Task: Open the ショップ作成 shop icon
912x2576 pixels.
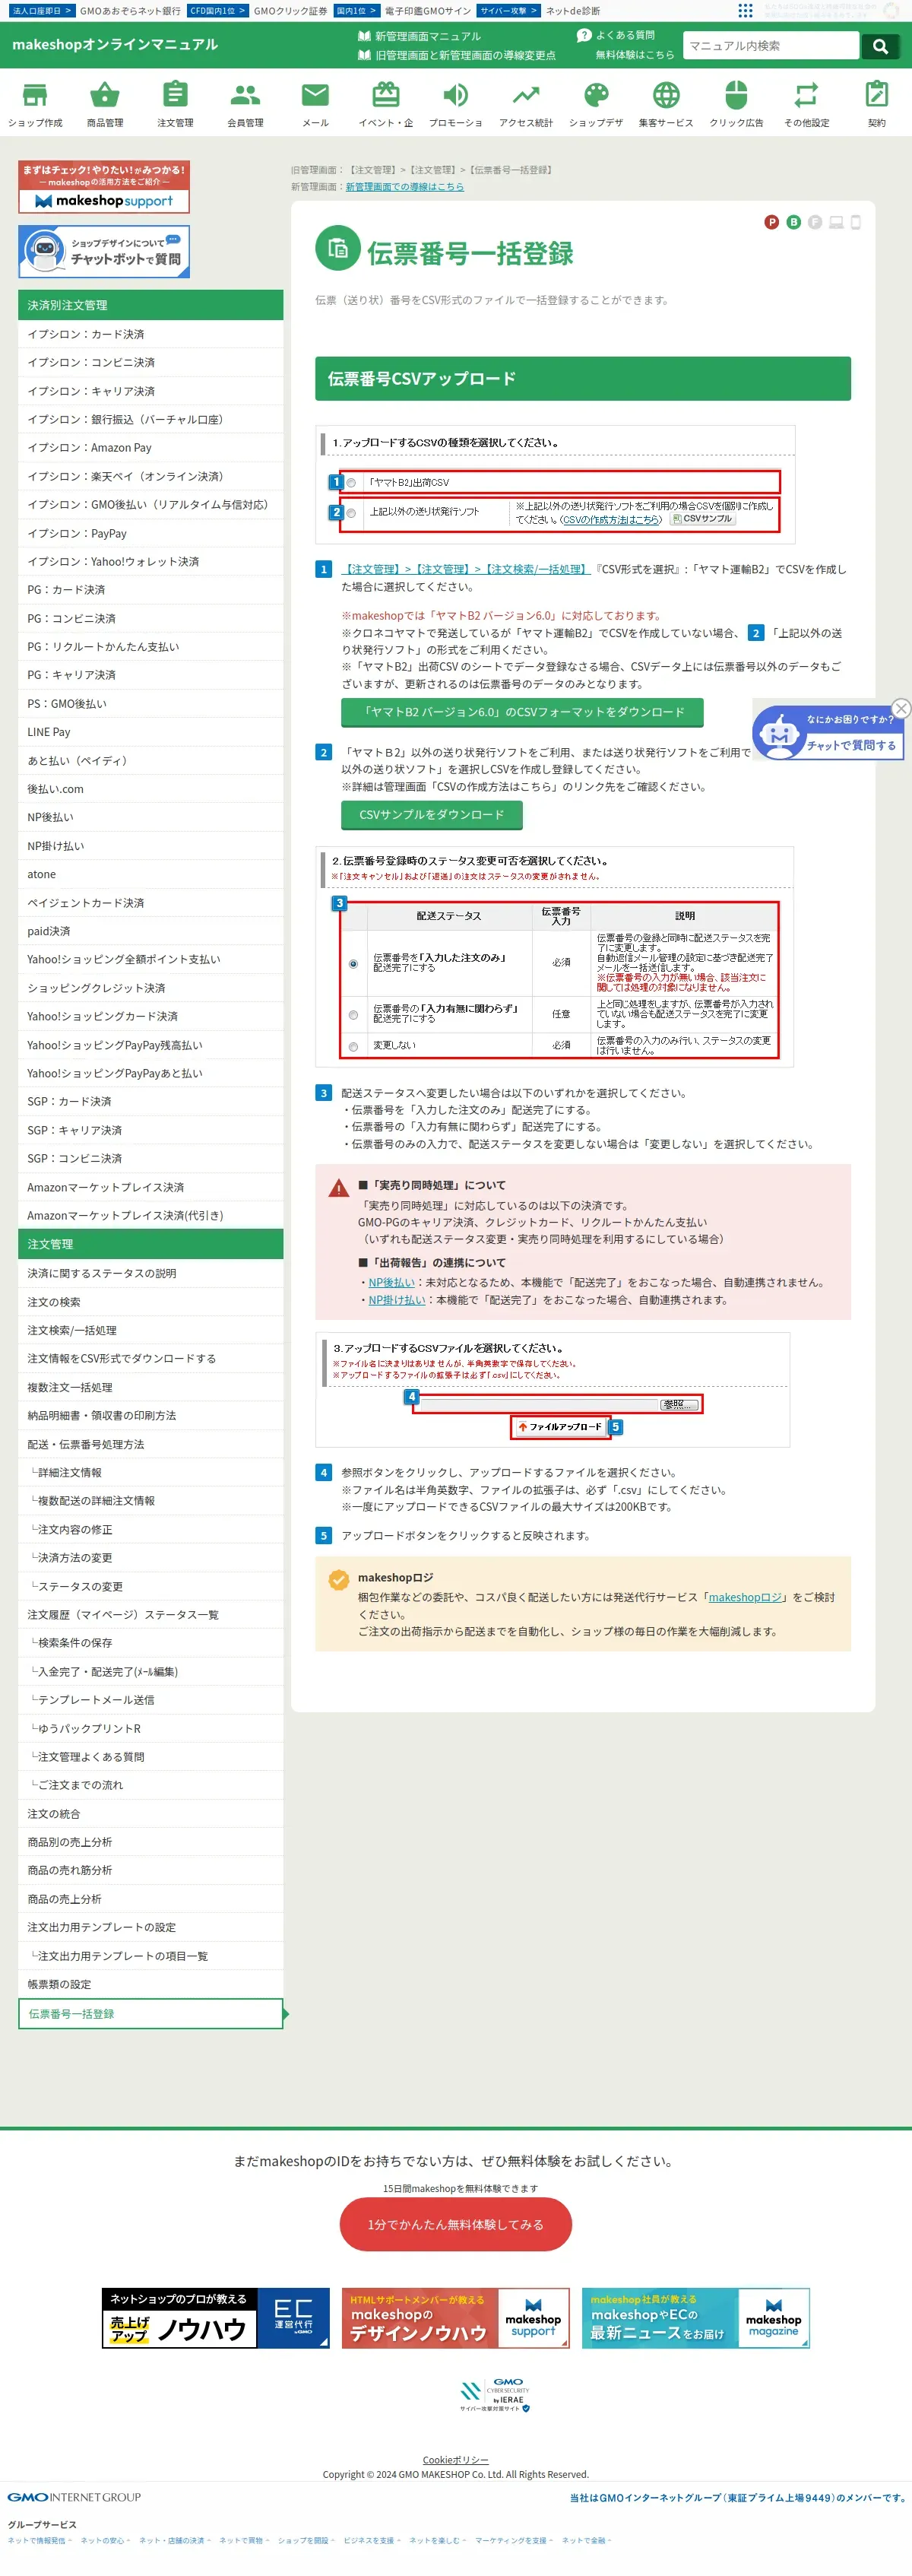Action: pyautogui.click(x=35, y=95)
